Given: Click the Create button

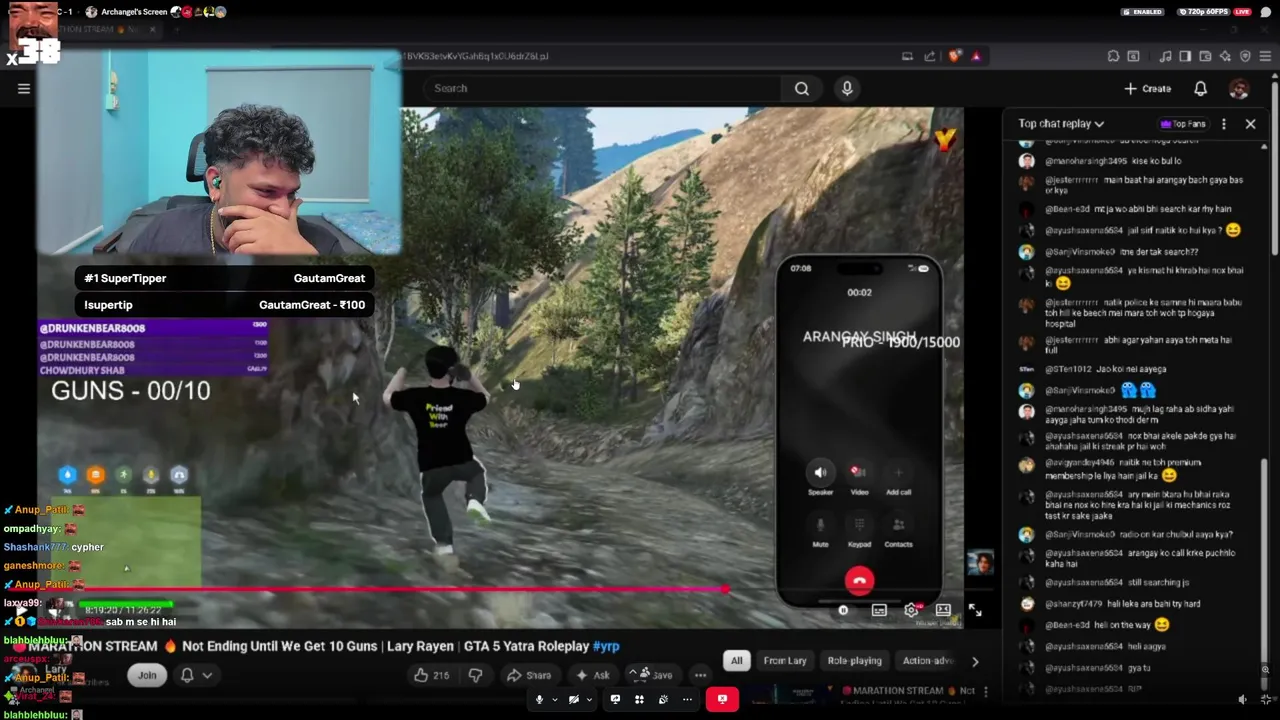Looking at the screenshot, I should 1147,88.
